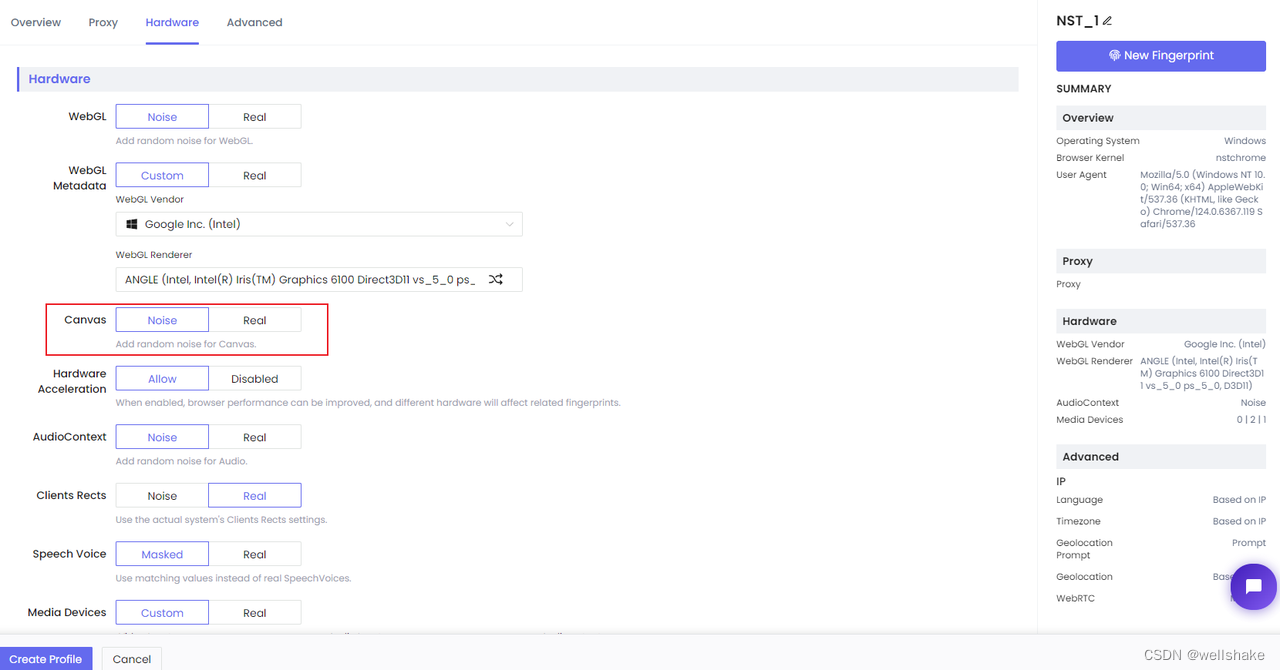
Task: Switch to the Overview tab
Action: (x=36, y=22)
